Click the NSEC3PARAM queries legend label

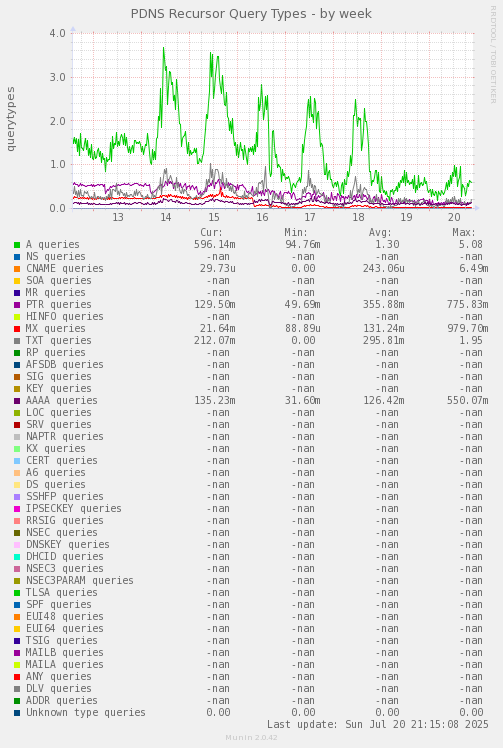[x=80, y=580]
